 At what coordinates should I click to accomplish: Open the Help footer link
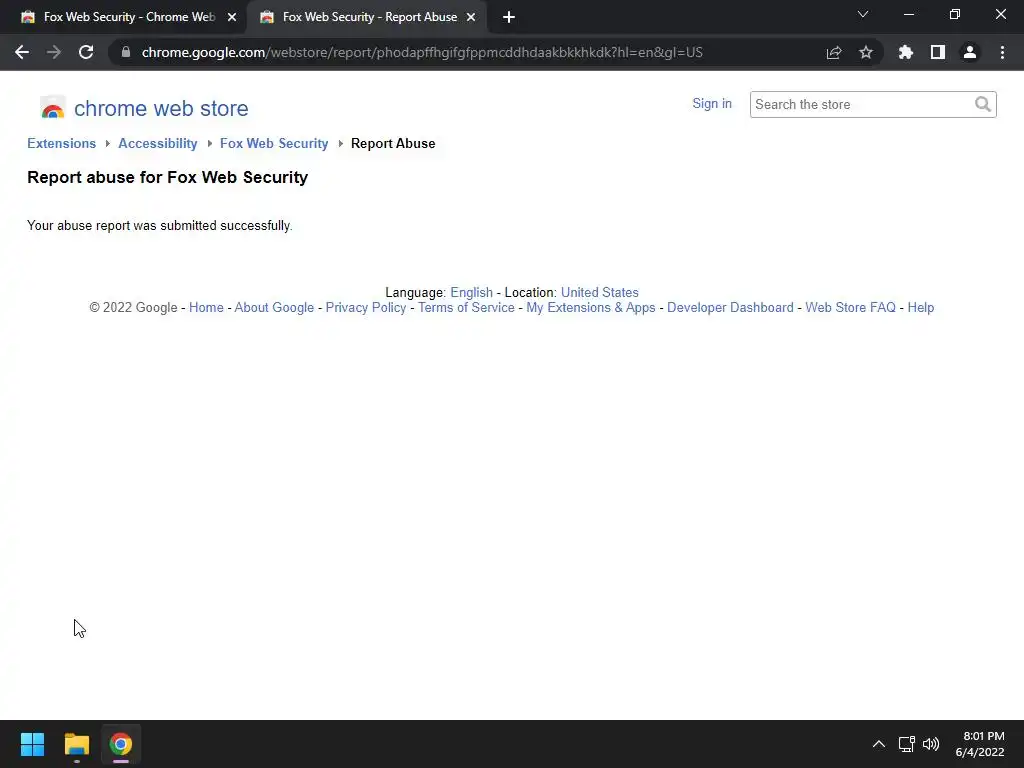click(921, 308)
